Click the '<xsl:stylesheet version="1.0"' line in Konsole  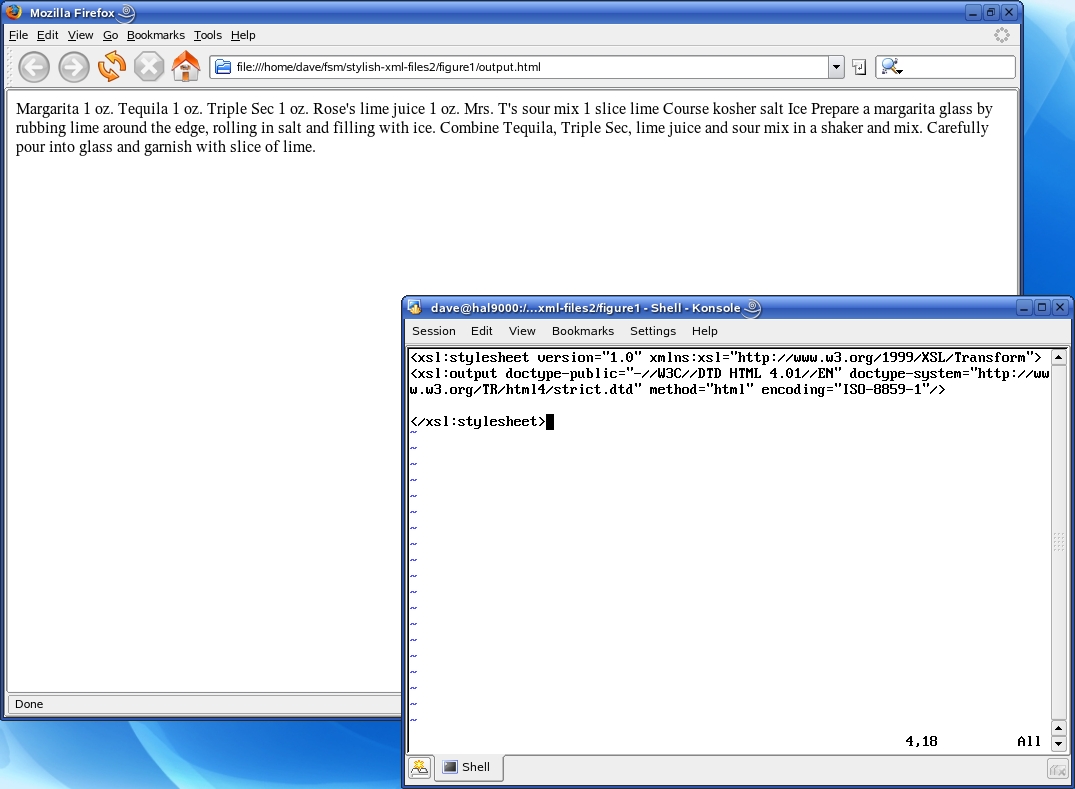725,357
